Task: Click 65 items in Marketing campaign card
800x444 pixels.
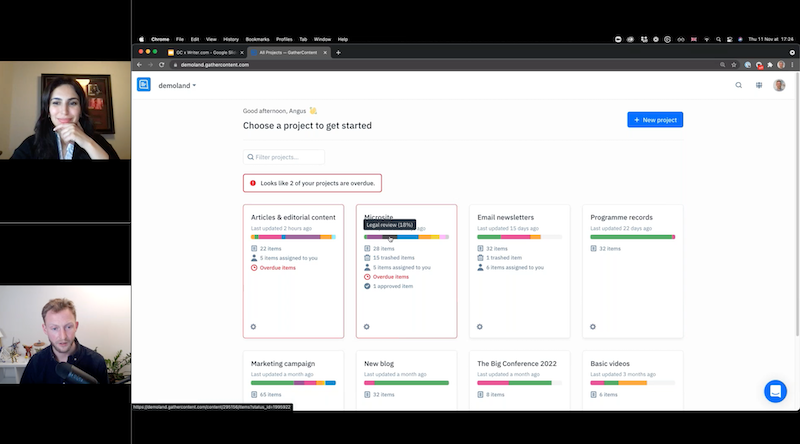Action: 270,394
